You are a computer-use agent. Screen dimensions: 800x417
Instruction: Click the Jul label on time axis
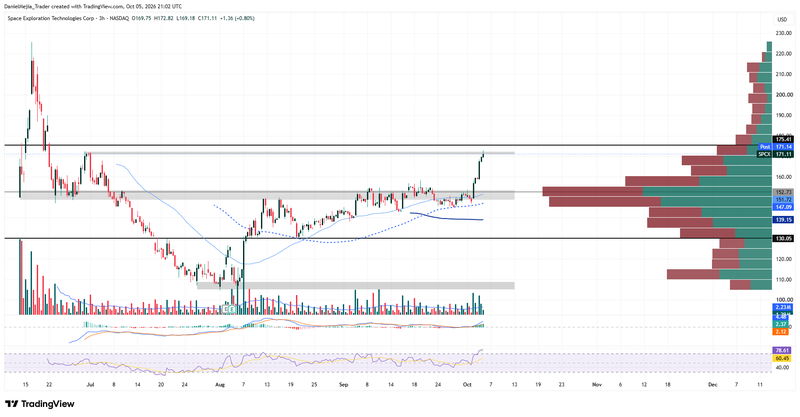[90, 385]
